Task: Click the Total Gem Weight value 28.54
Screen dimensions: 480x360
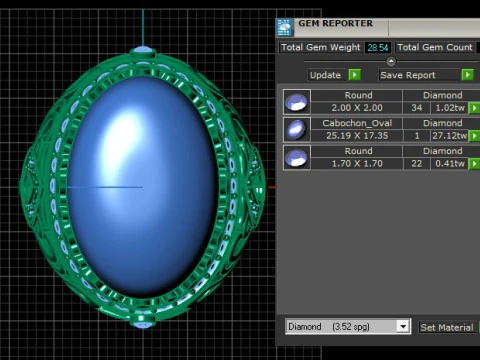Action: (x=378, y=47)
